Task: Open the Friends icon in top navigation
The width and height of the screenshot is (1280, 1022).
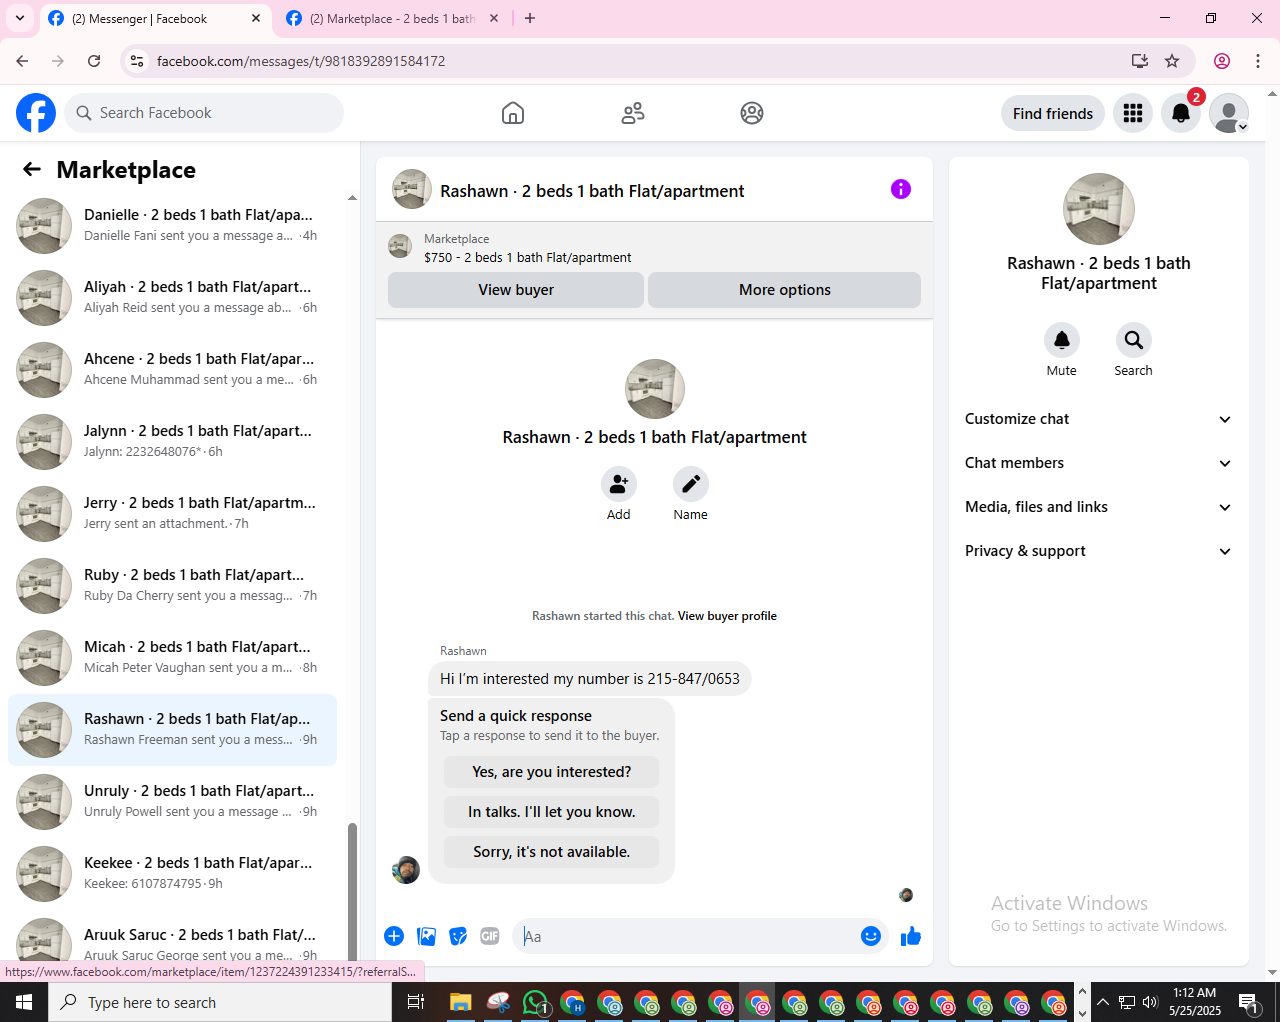Action: (x=633, y=113)
